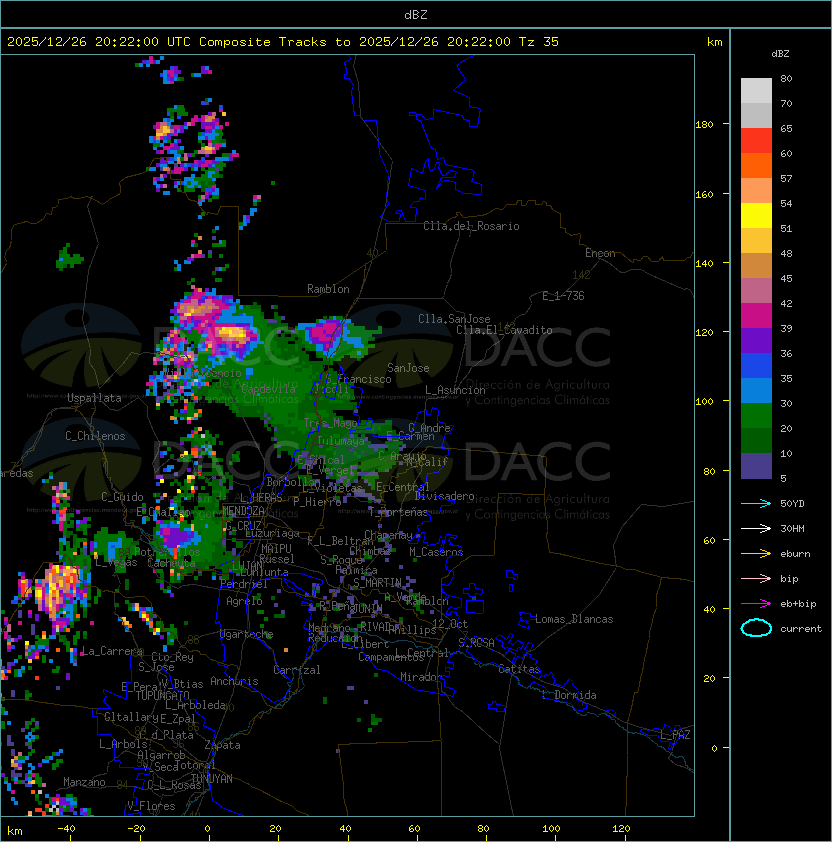
Task: Select the dark green 20 dBZ swatch
Action: coord(756,441)
